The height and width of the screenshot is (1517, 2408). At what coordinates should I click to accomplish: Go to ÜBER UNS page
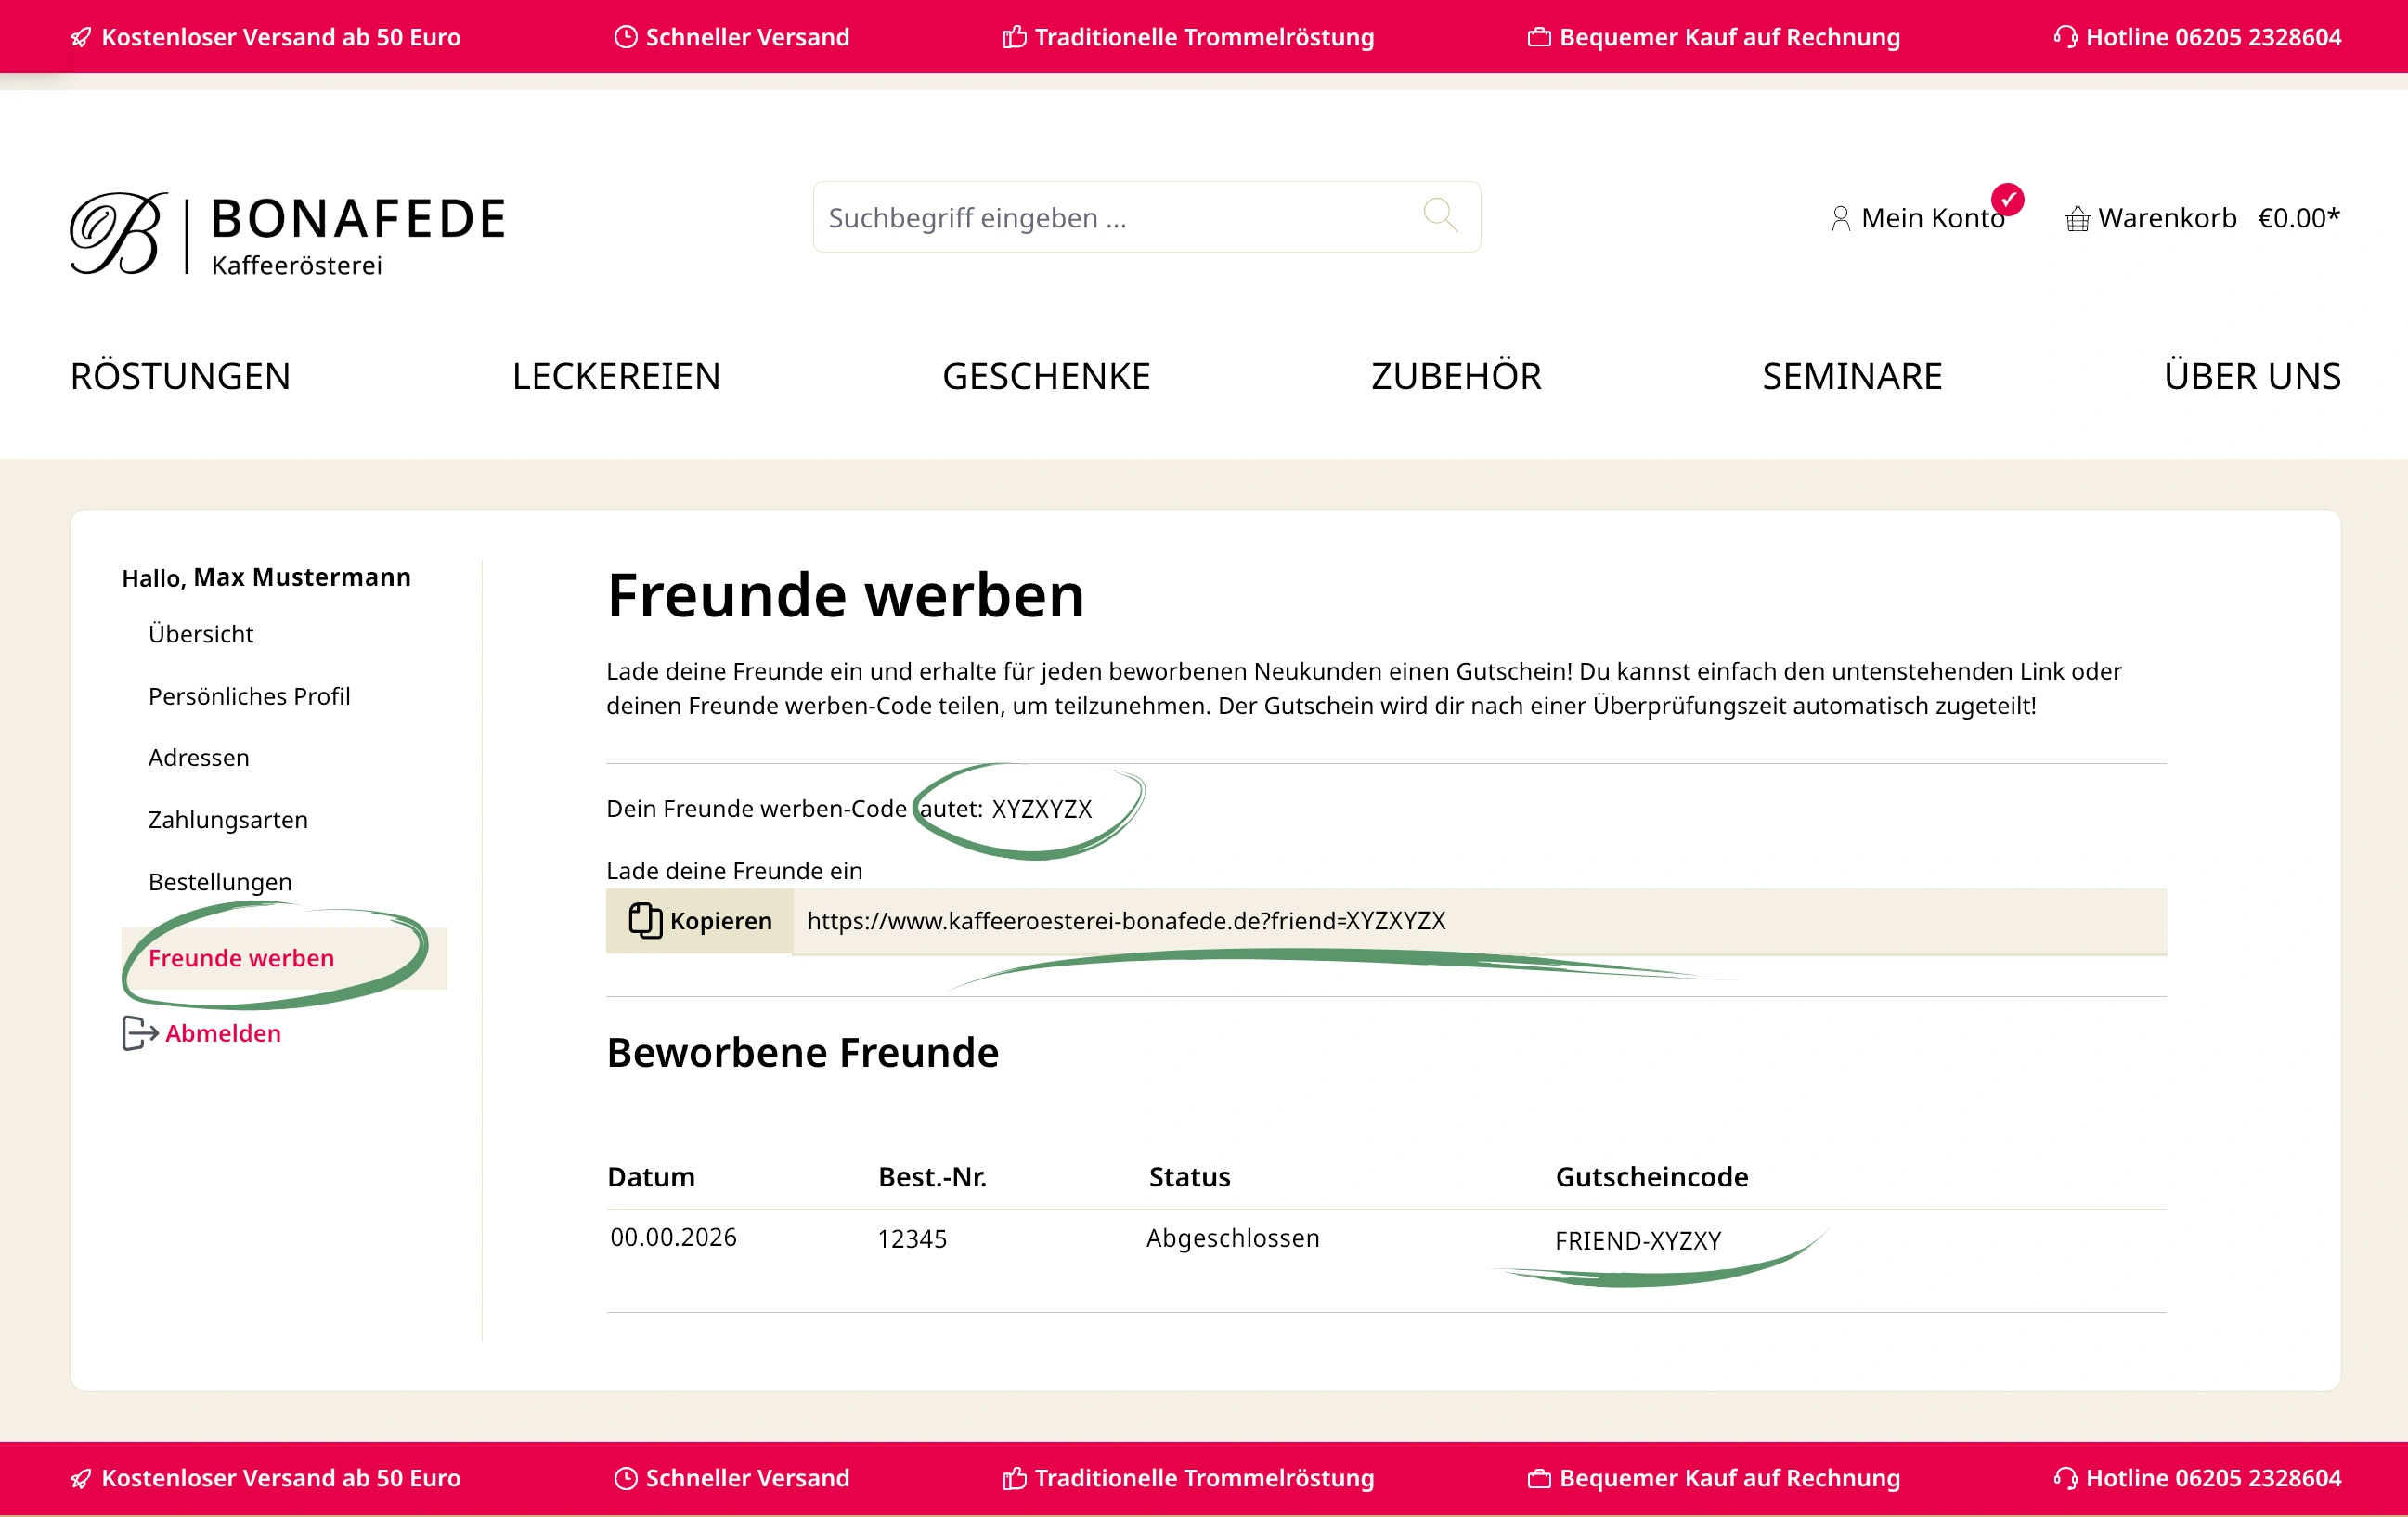click(2251, 376)
